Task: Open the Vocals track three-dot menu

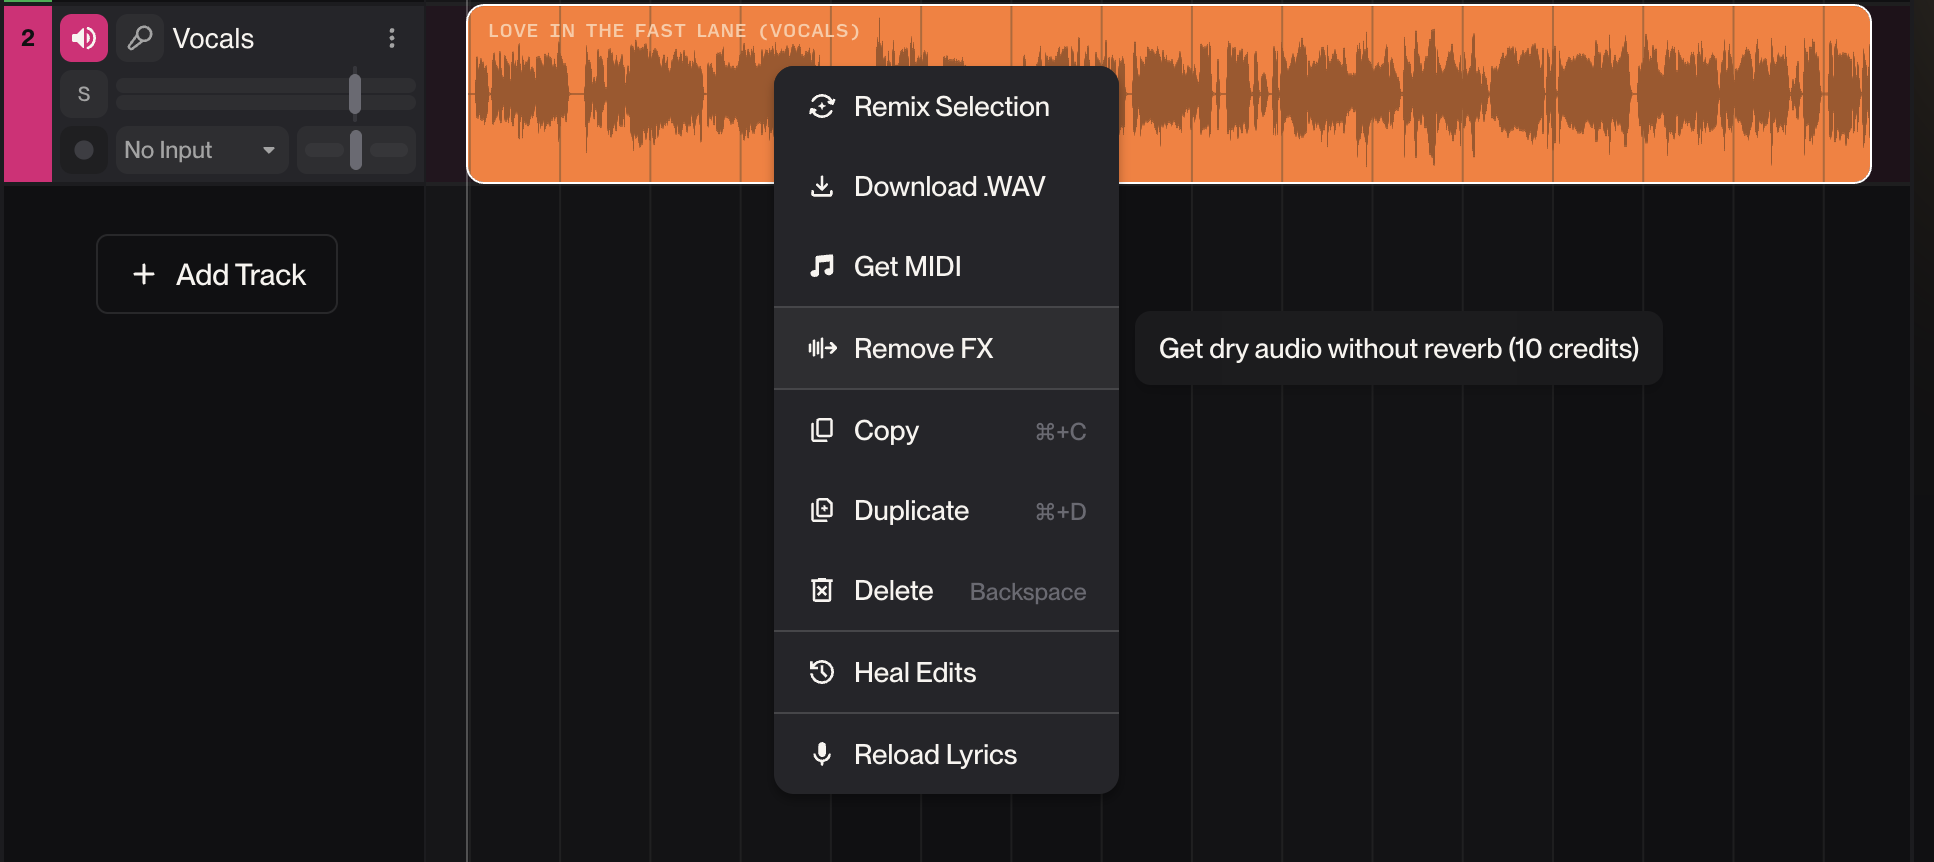Action: 392,38
